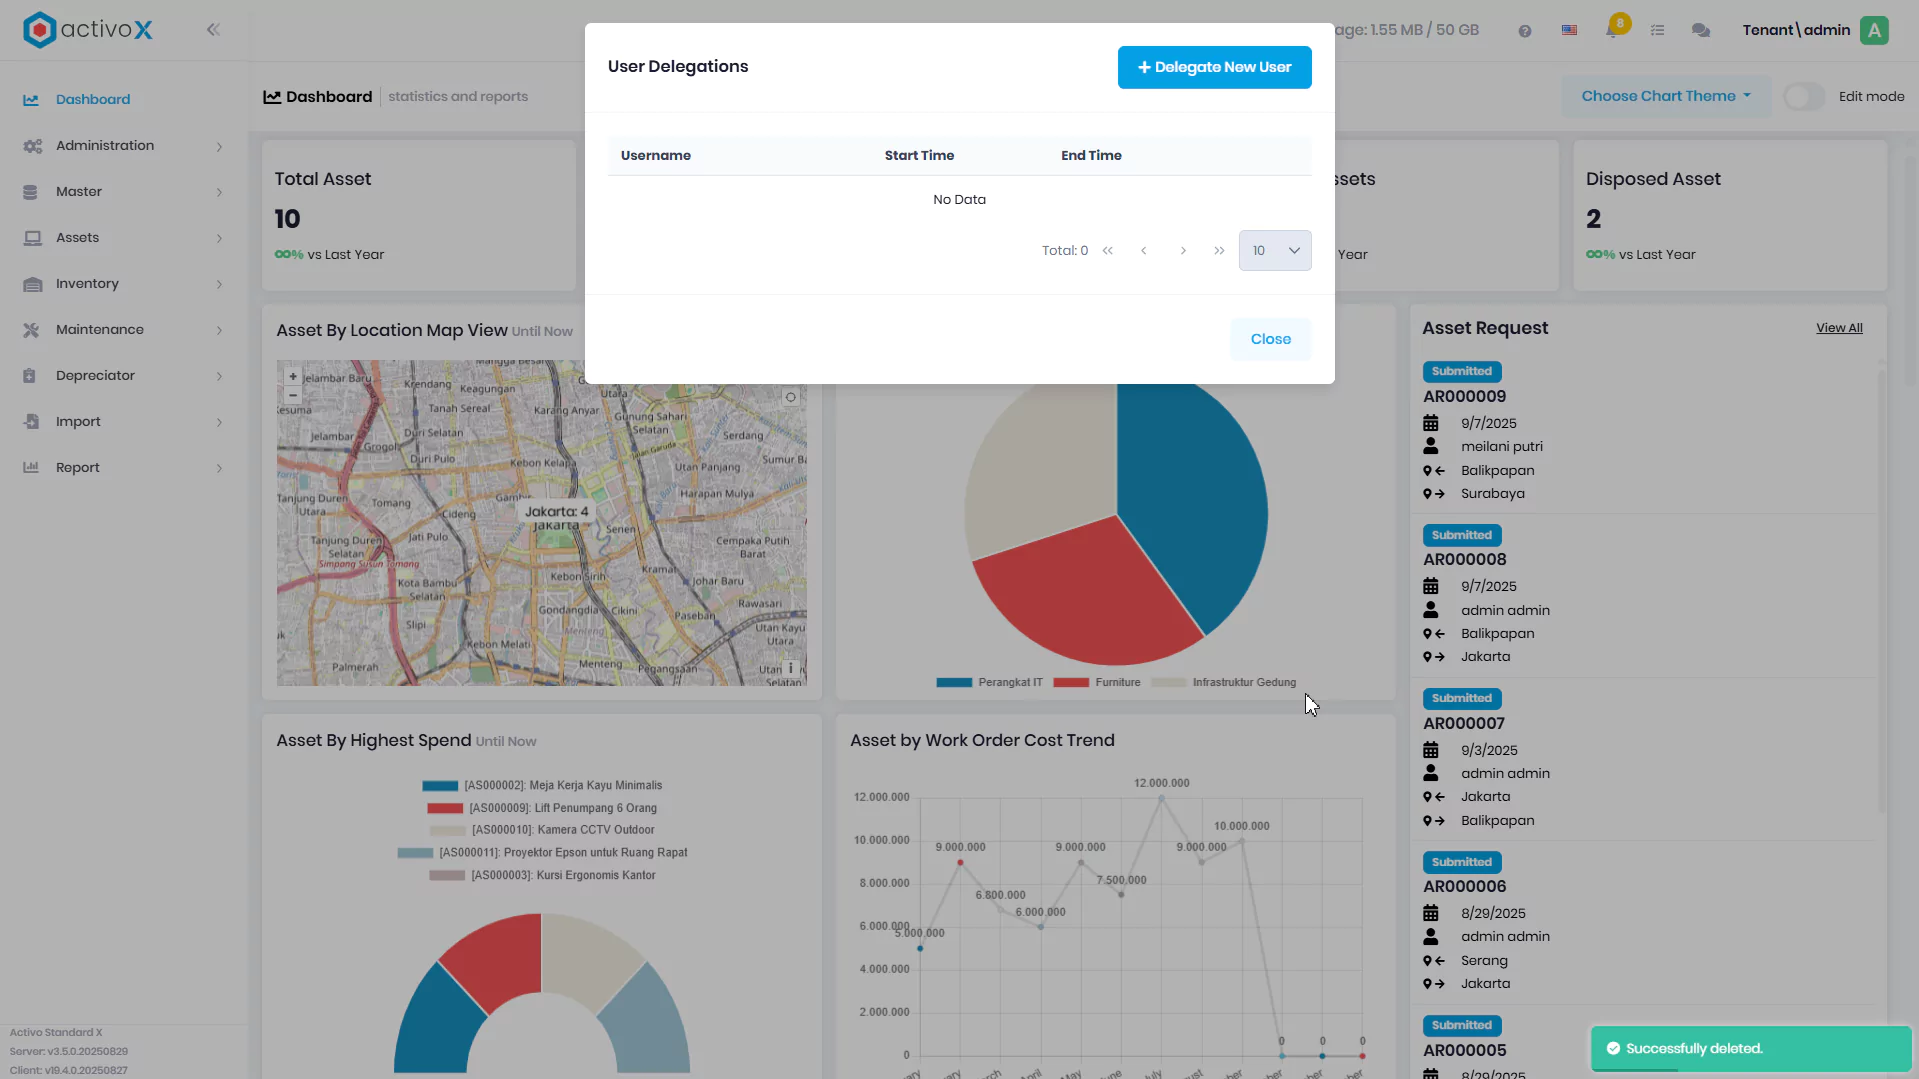Open notifications bell icon
Viewport: 1919px width, 1079px height.
click(1612, 30)
